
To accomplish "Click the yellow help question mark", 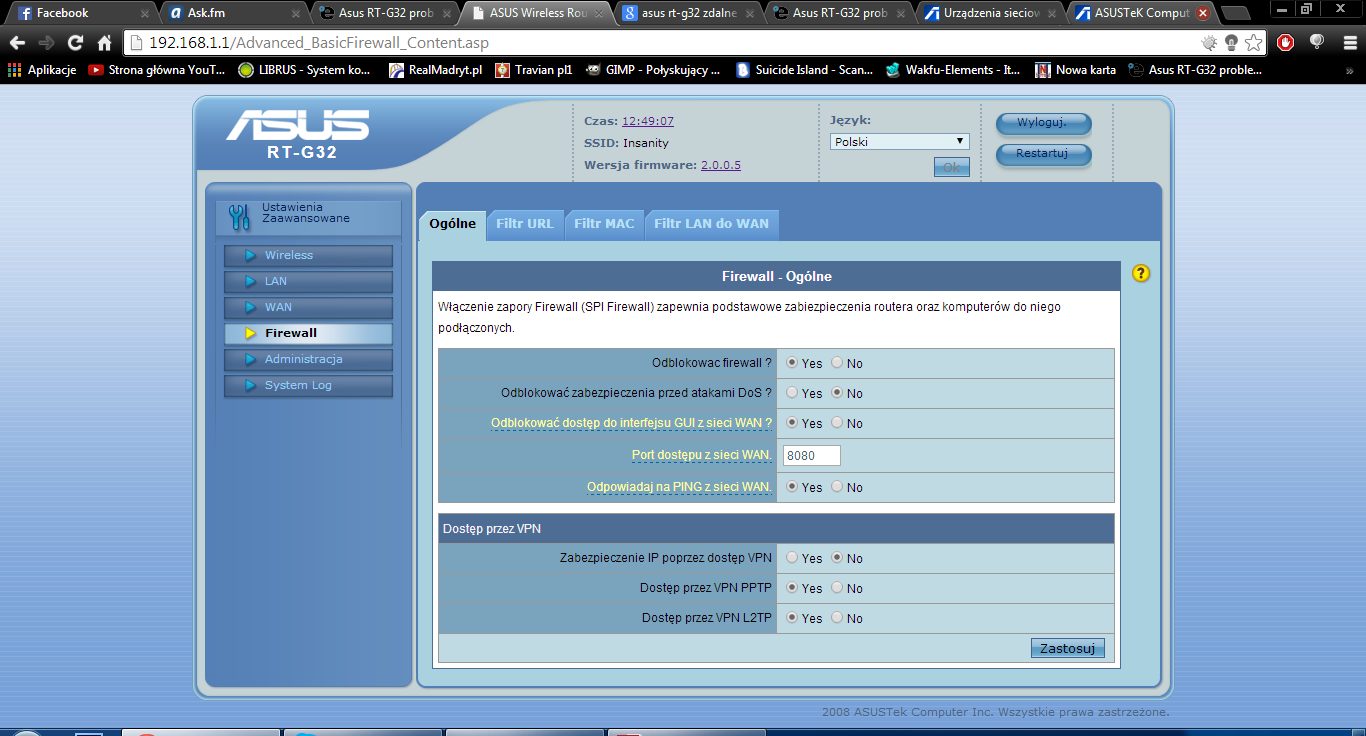I will pyautogui.click(x=1141, y=273).
